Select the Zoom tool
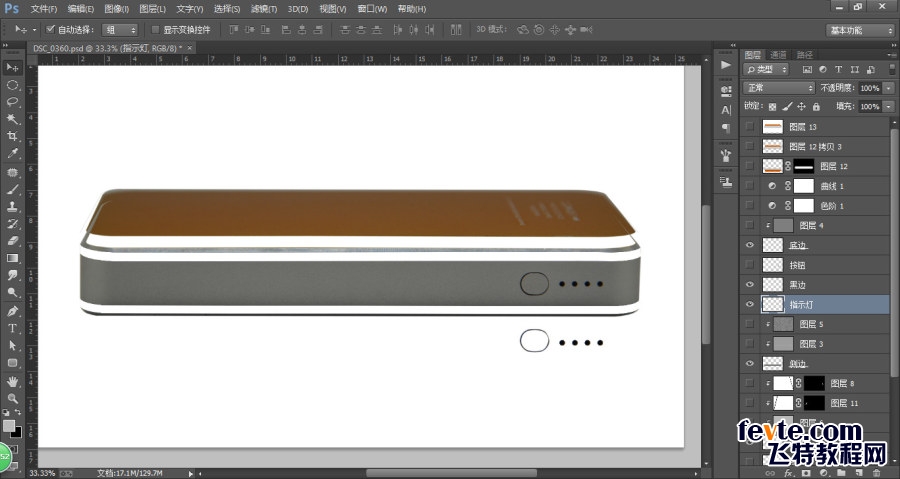900x479 pixels. 12,398
